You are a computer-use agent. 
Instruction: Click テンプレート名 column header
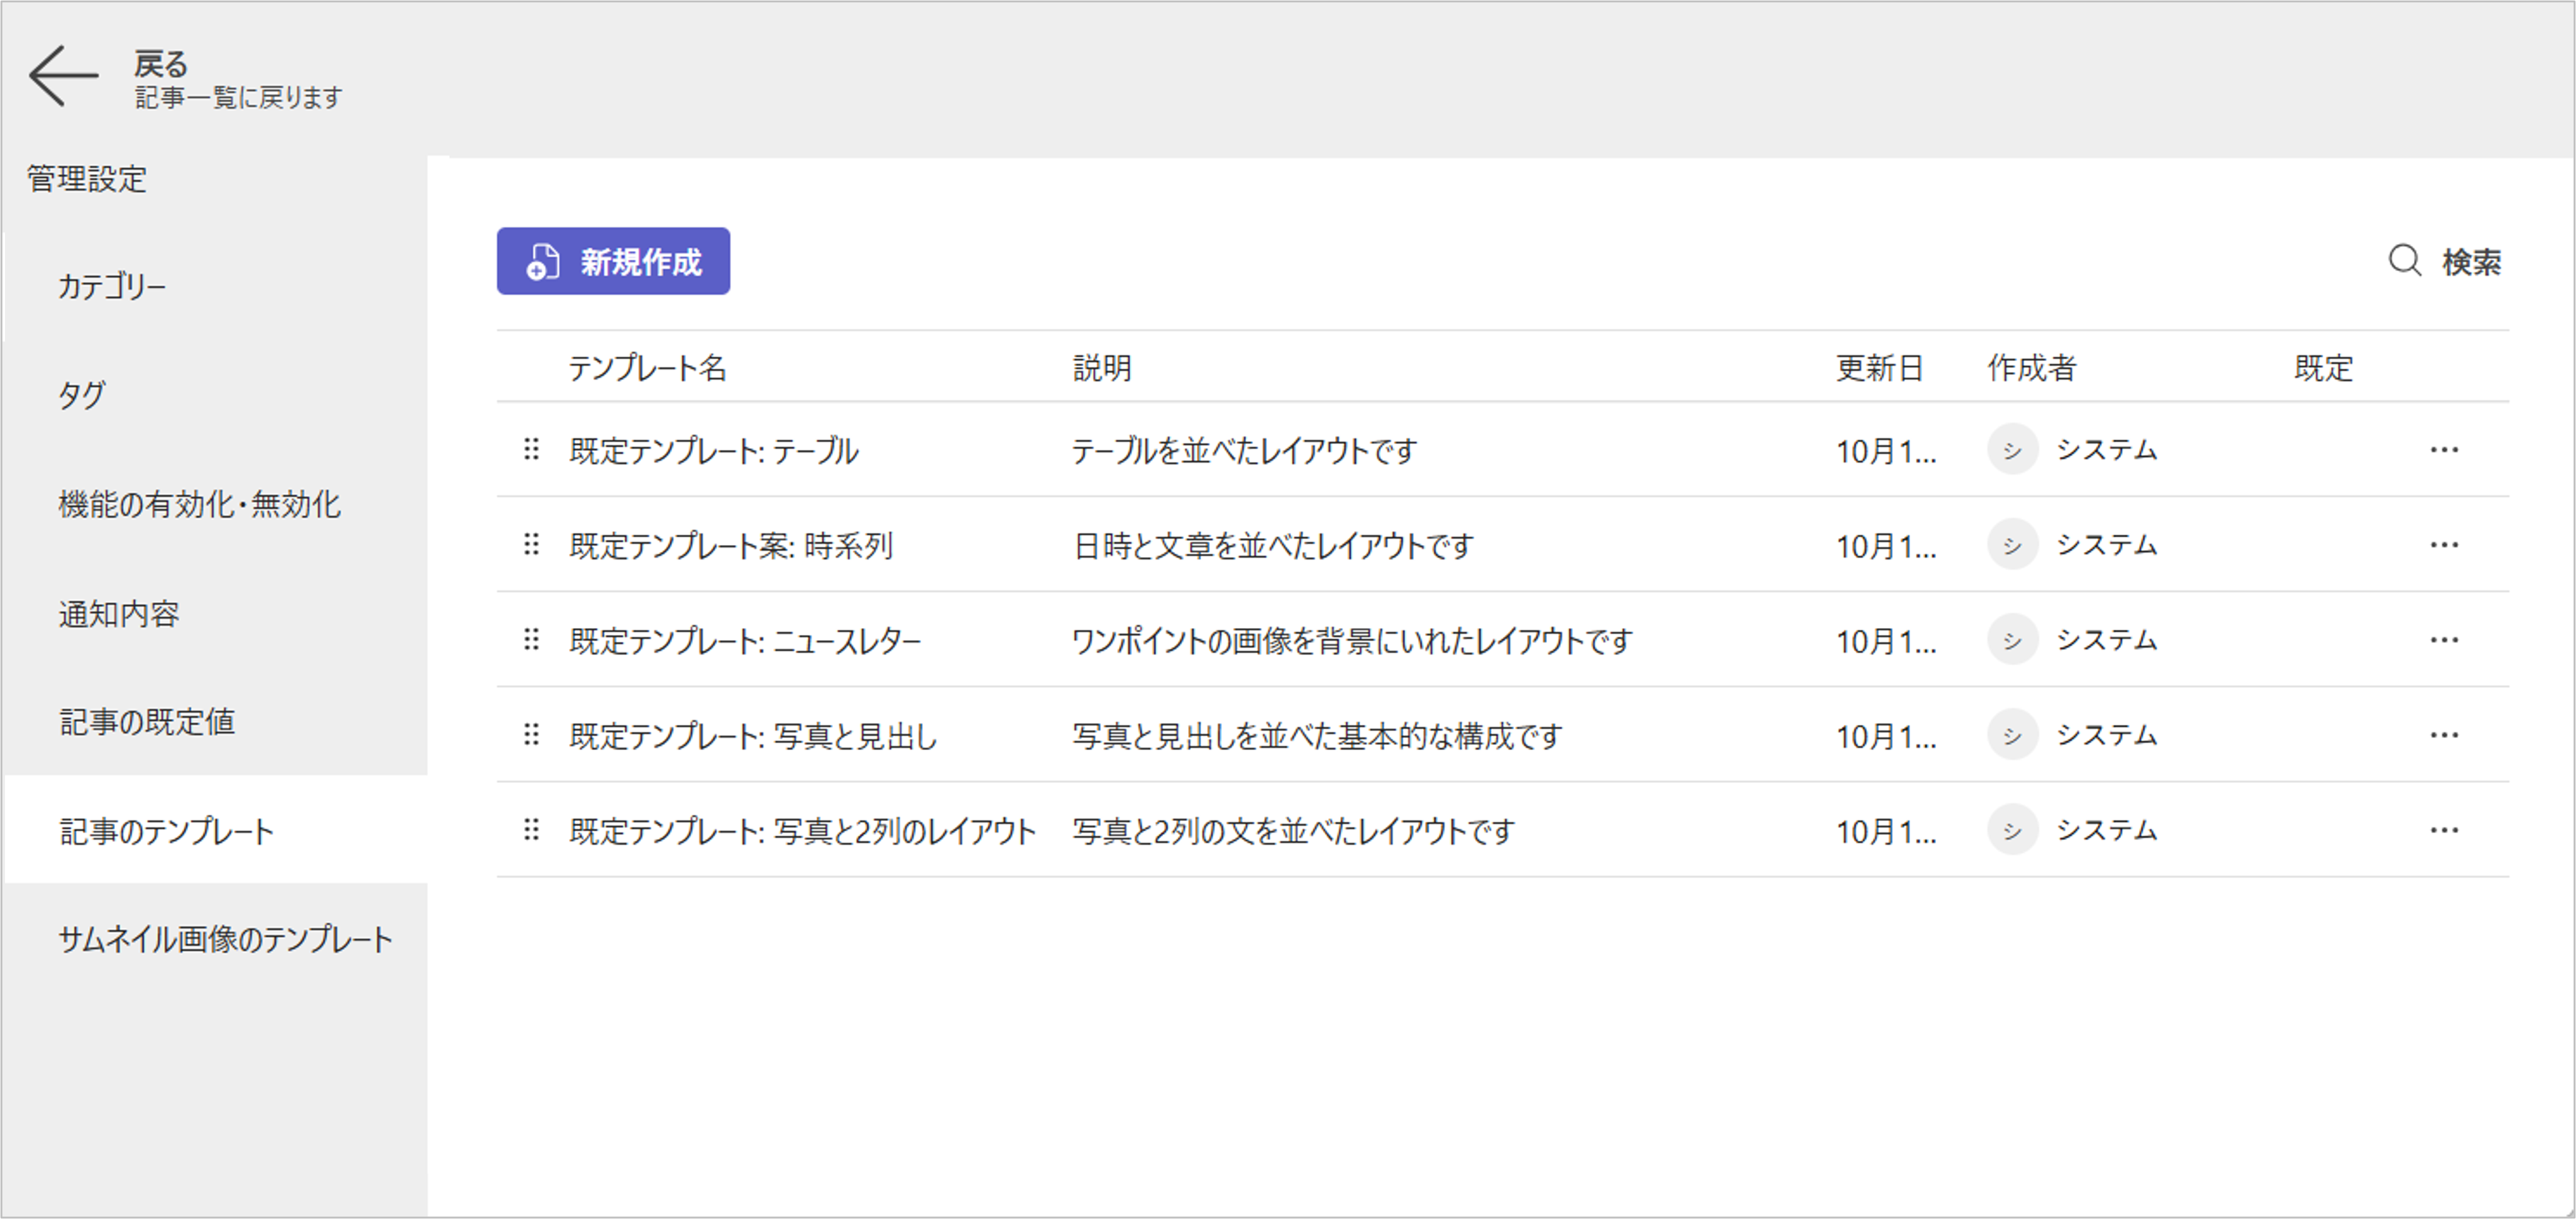click(647, 368)
